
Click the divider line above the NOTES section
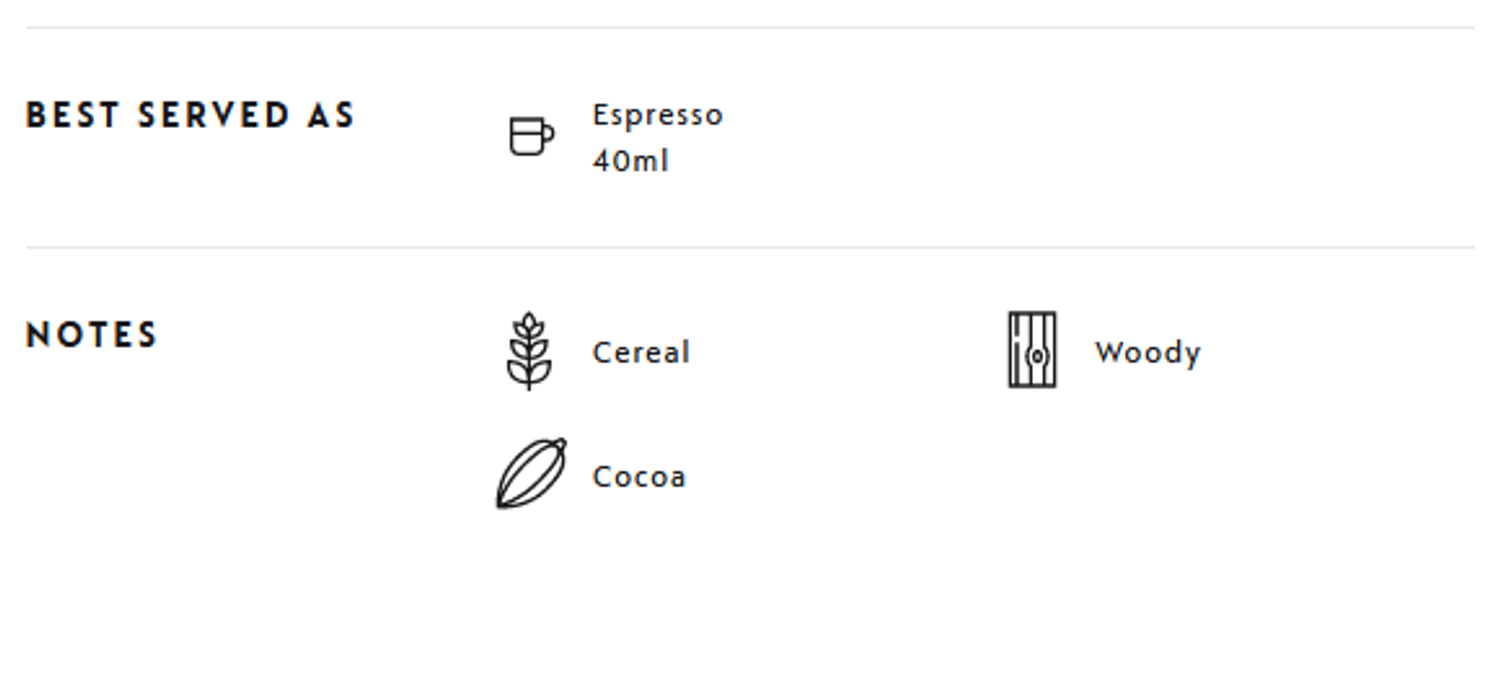[x=750, y=247]
